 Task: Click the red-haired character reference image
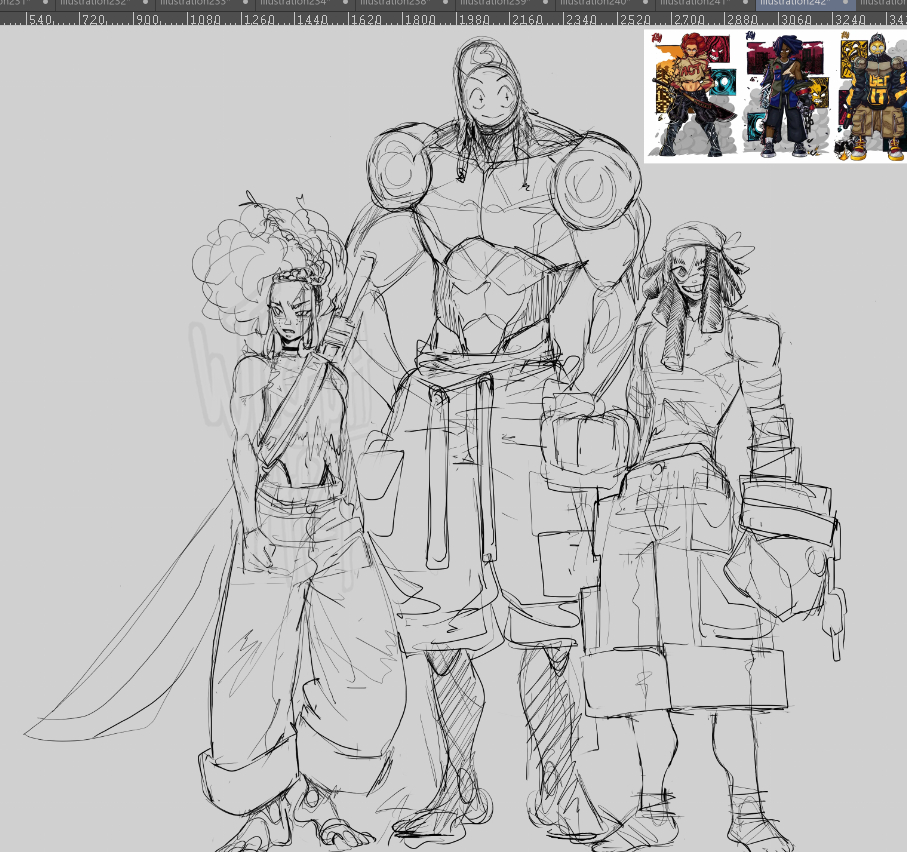(x=692, y=94)
